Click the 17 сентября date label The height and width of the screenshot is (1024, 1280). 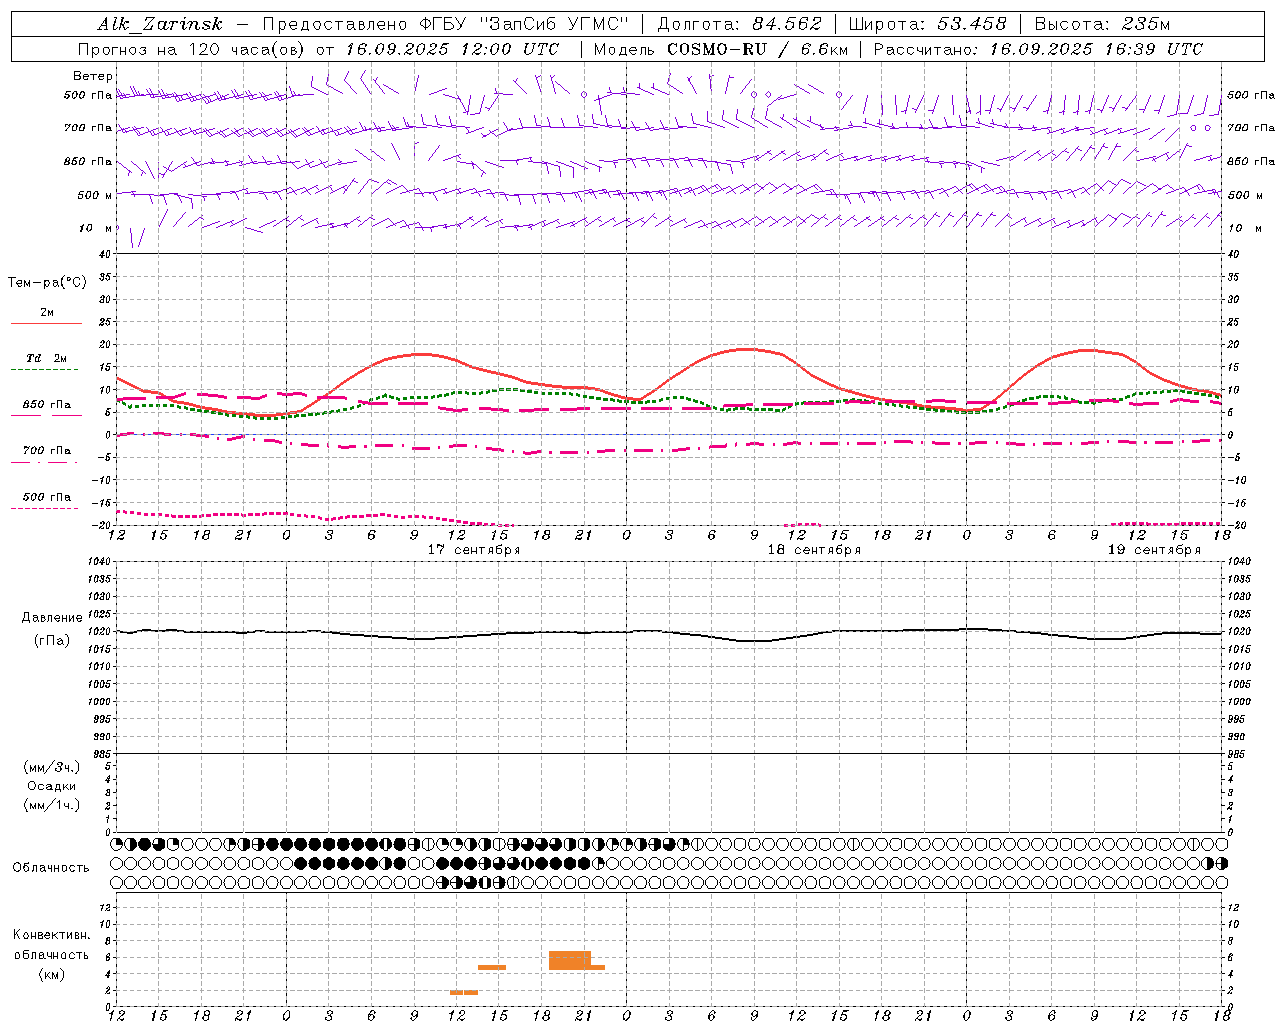[x=474, y=549]
